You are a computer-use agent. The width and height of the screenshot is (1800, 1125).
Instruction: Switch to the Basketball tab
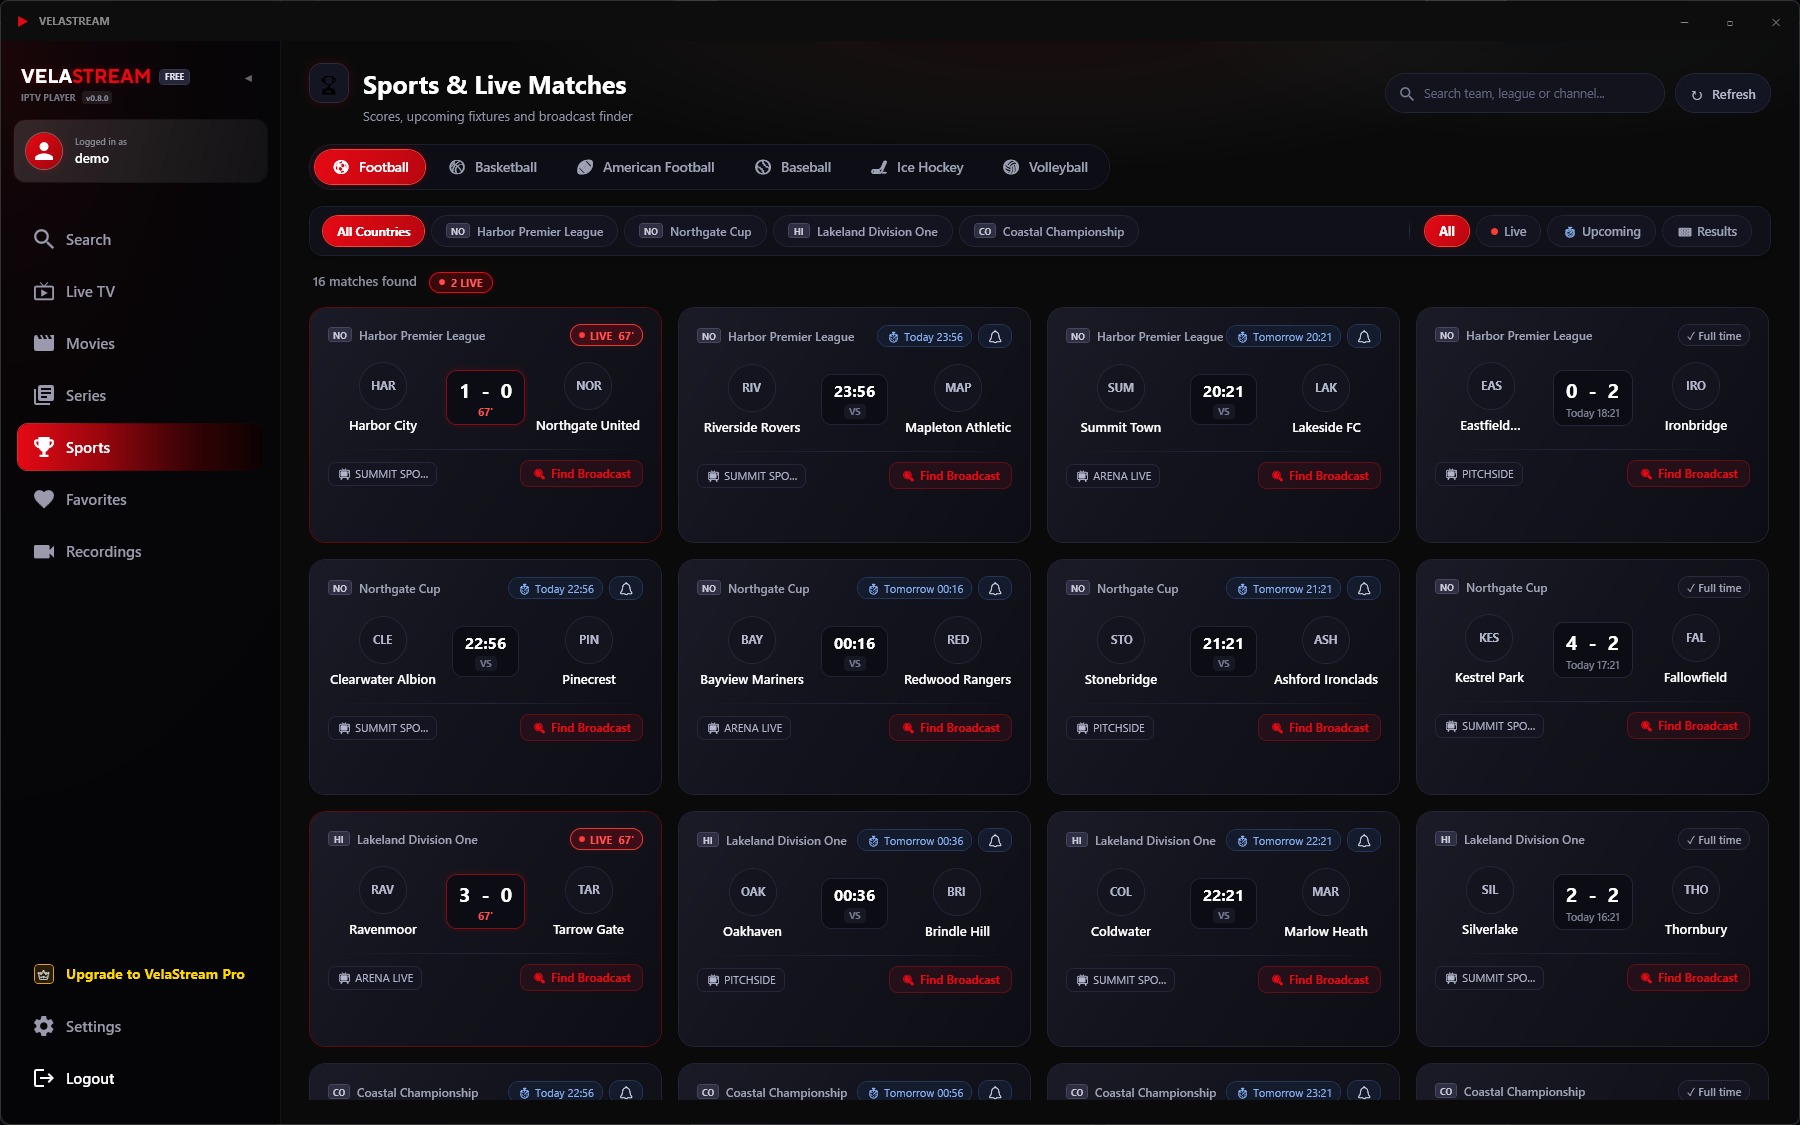tap(493, 167)
